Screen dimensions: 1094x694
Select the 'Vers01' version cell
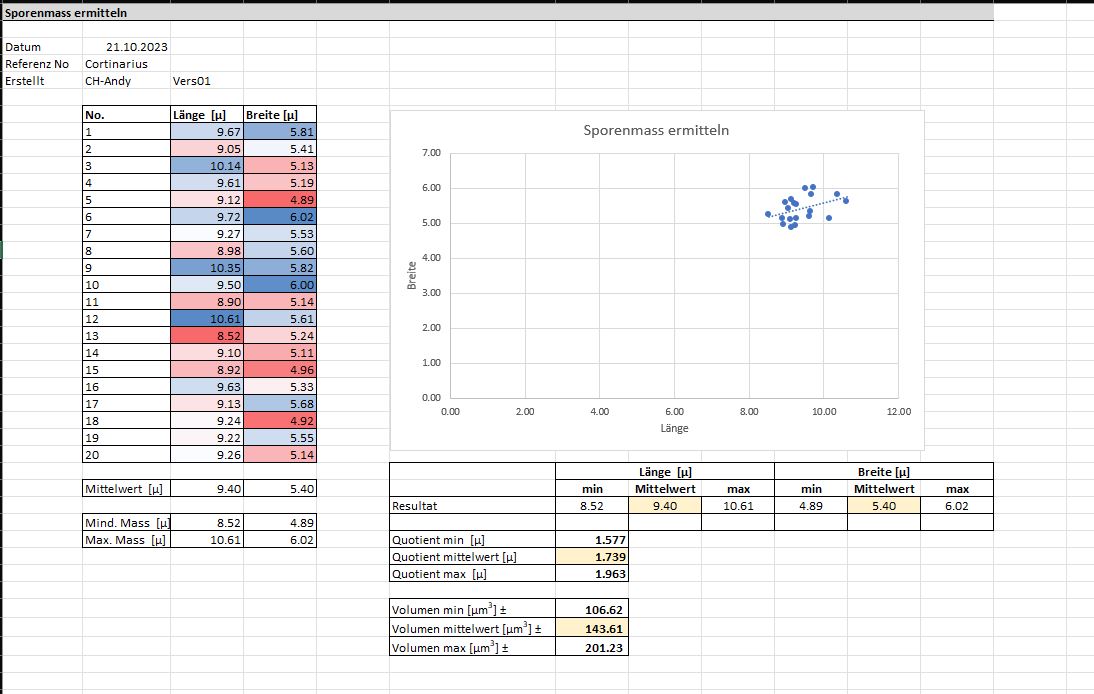[x=191, y=81]
